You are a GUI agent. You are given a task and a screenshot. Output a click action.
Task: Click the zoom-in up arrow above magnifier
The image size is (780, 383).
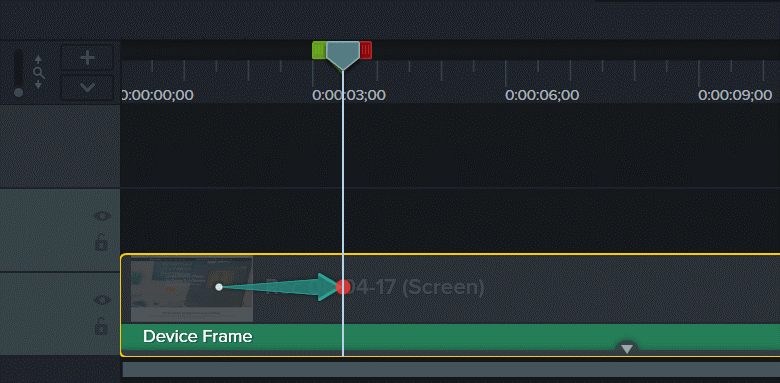38,59
